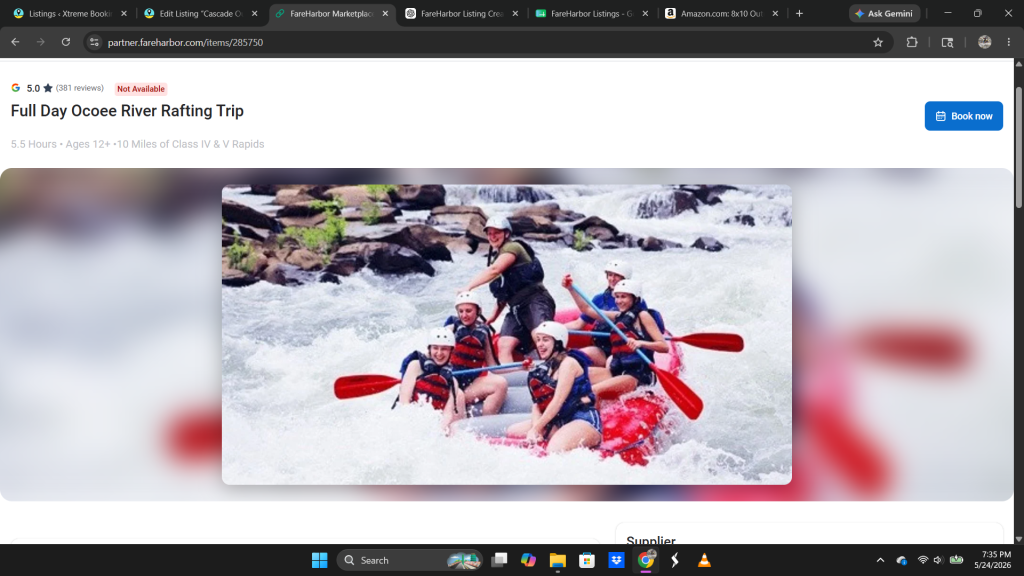Close the FareHarbor Marketplace tab
The image size is (1024, 576).
click(385, 14)
